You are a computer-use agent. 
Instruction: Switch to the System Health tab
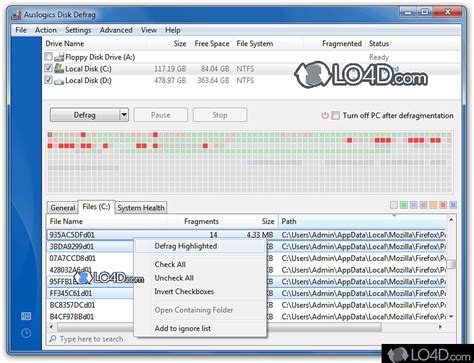click(x=141, y=208)
